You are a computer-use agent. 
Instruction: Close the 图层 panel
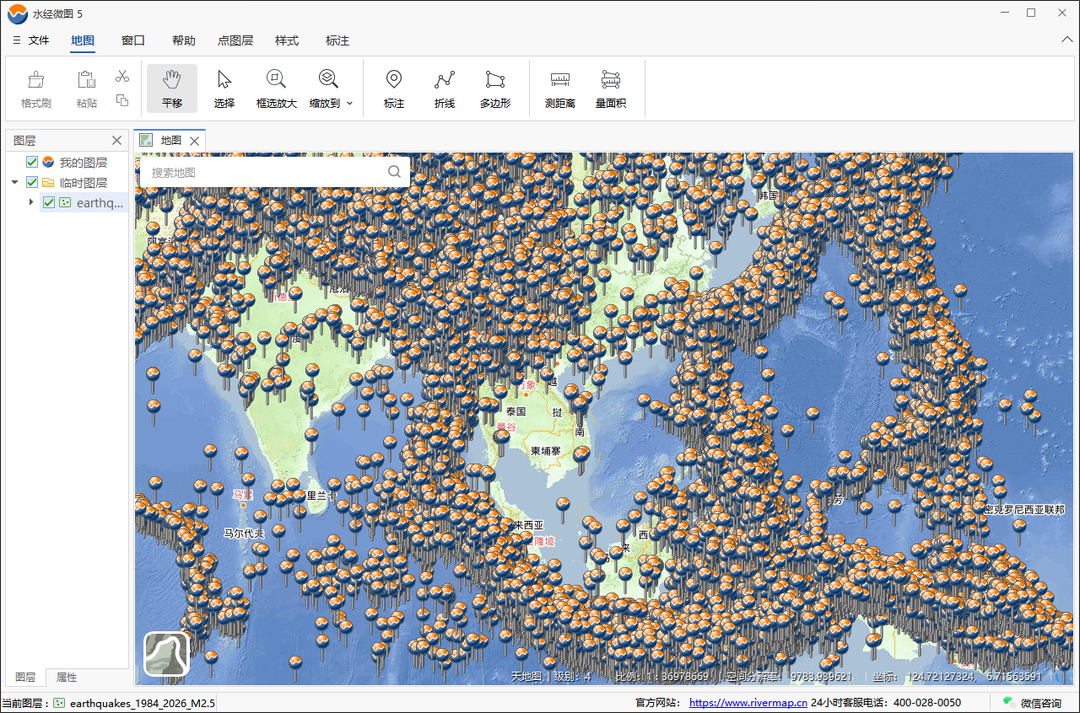tap(116, 141)
